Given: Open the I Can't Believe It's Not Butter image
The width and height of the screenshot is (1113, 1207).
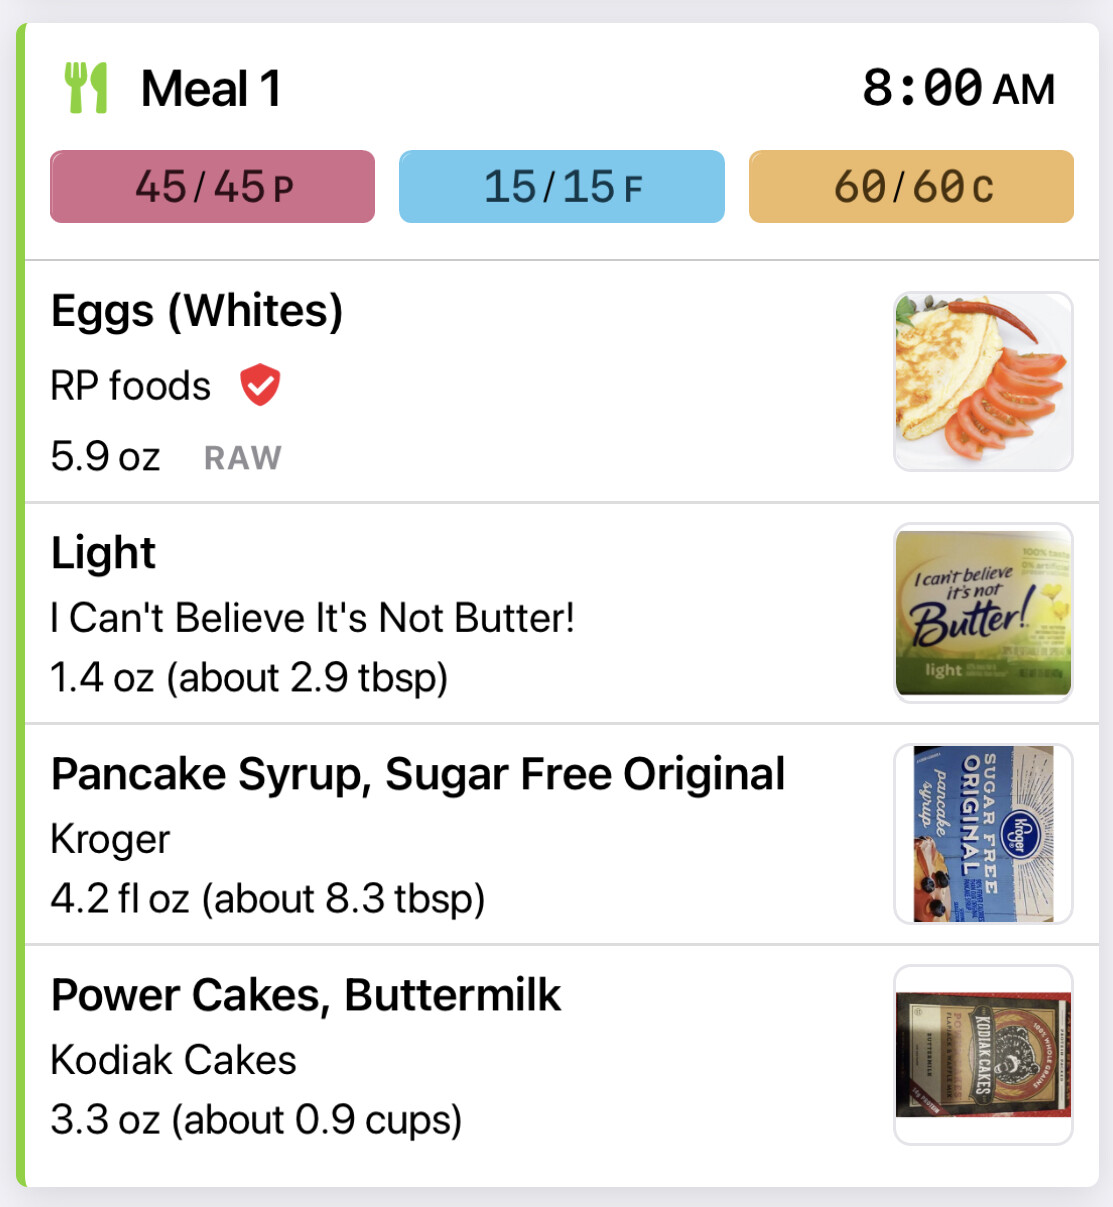Looking at the screenshot, I should point(983,612).
